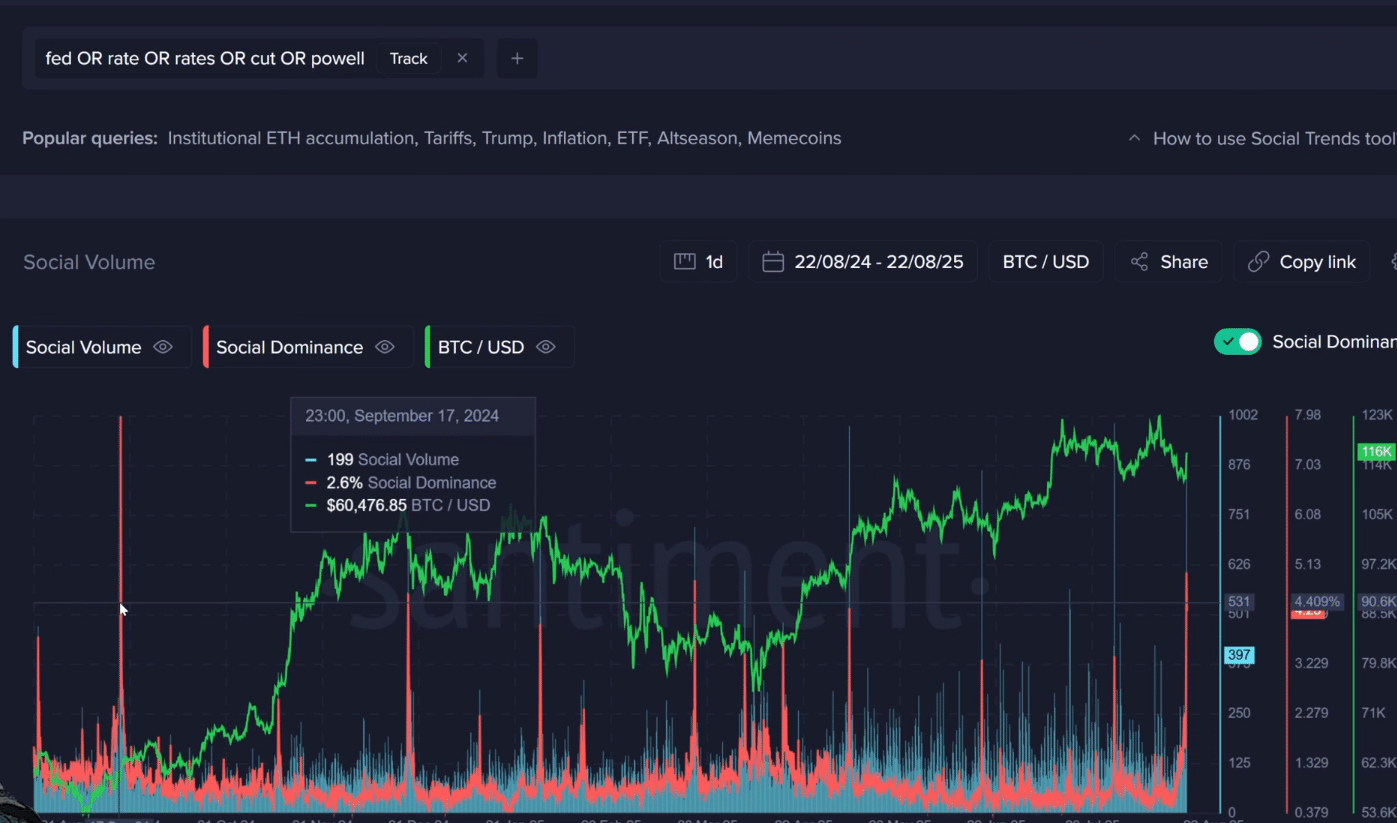Track the fed OR rate query
This screenshot has height=823, width=1397.
click(x=408, y=59)
